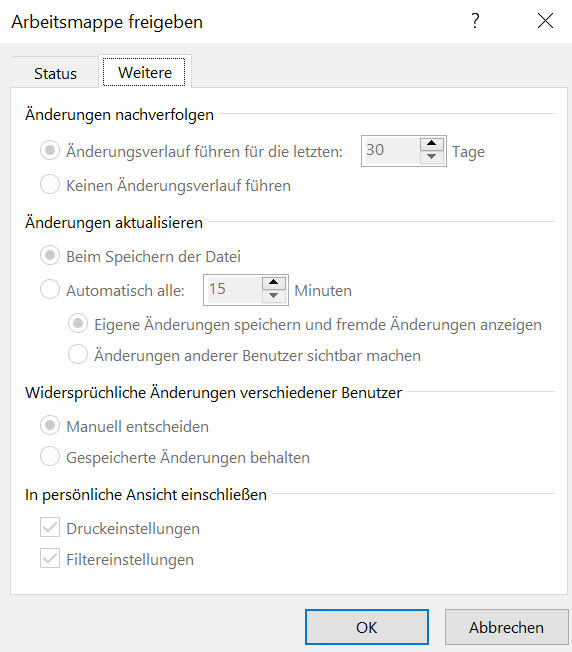Increase the Tage spinner value
The width and height of the screenshot is (572, 652).
[x=431, y=144]
